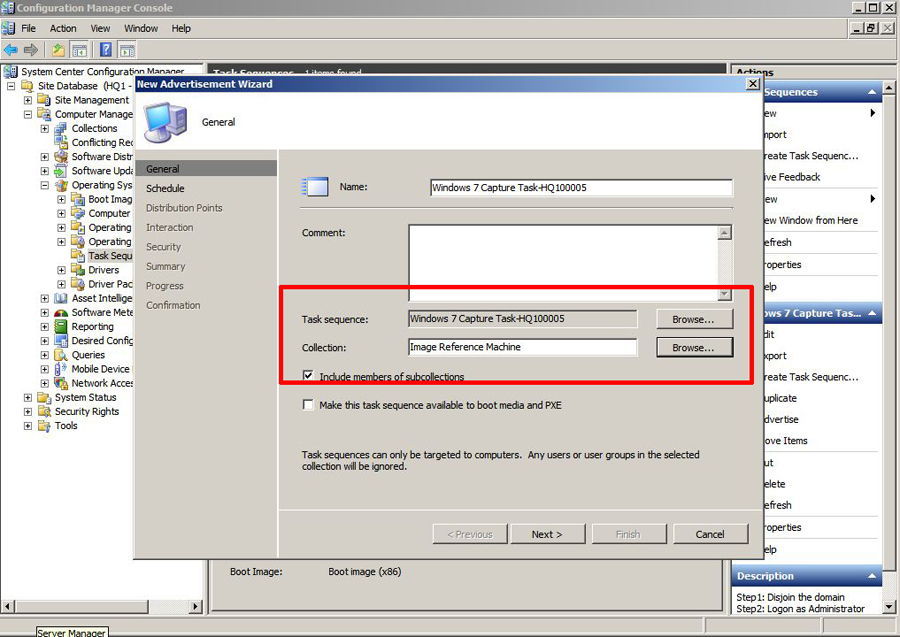
Task: Select the Queries node icon
Action: [61, 355]
